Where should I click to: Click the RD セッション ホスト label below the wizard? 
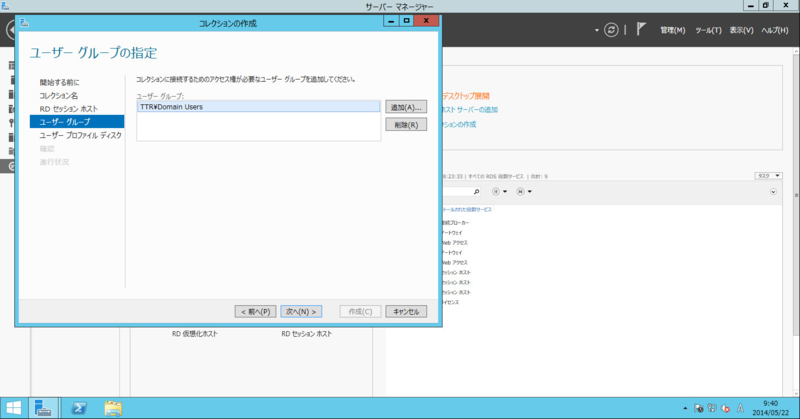307,334
